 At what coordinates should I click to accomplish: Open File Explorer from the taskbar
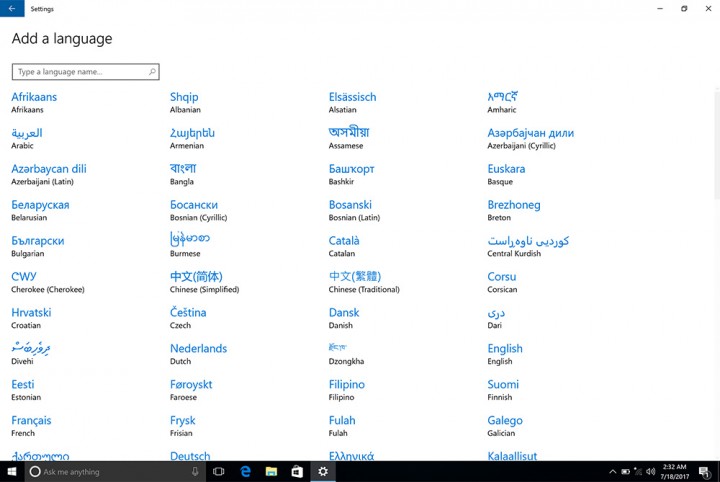click(271, 471)
